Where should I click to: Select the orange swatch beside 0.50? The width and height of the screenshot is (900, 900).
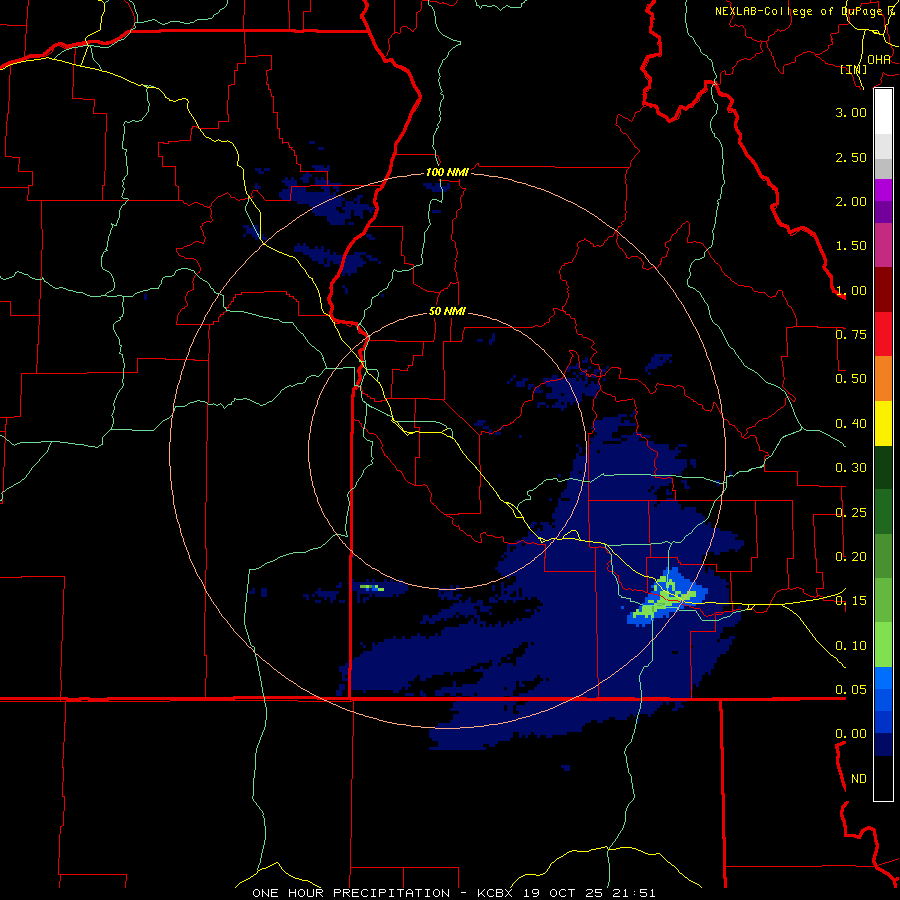click(883, 379)
